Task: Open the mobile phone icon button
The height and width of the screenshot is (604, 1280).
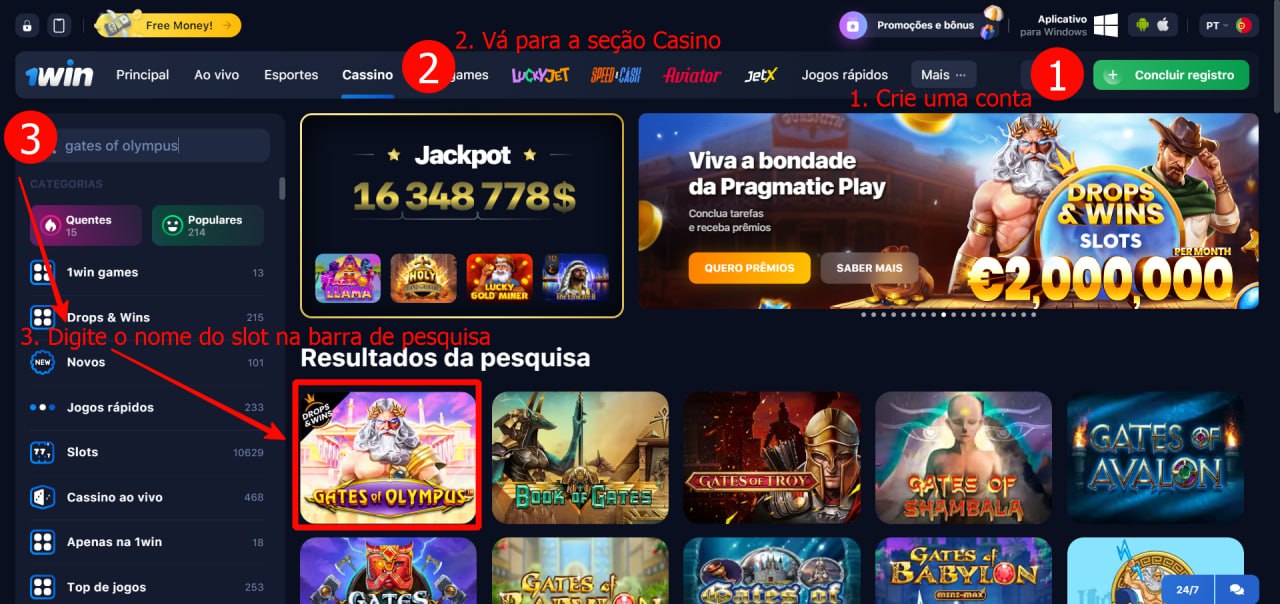Action: pyautogui.click(x=59, y=25)
